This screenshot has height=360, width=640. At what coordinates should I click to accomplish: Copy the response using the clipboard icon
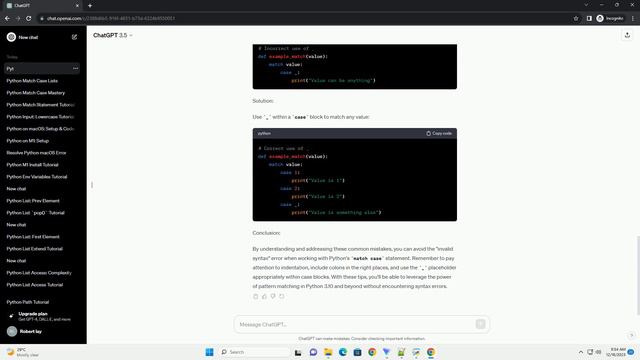256,296
